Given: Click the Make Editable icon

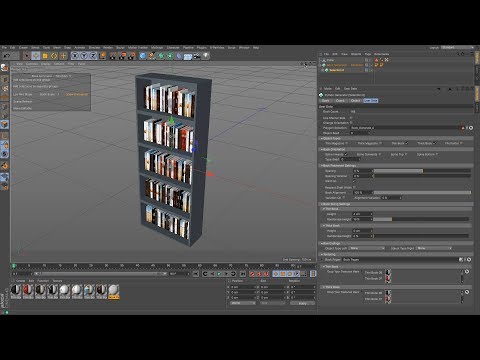Looking at the screenshot, I should point(5,68).
